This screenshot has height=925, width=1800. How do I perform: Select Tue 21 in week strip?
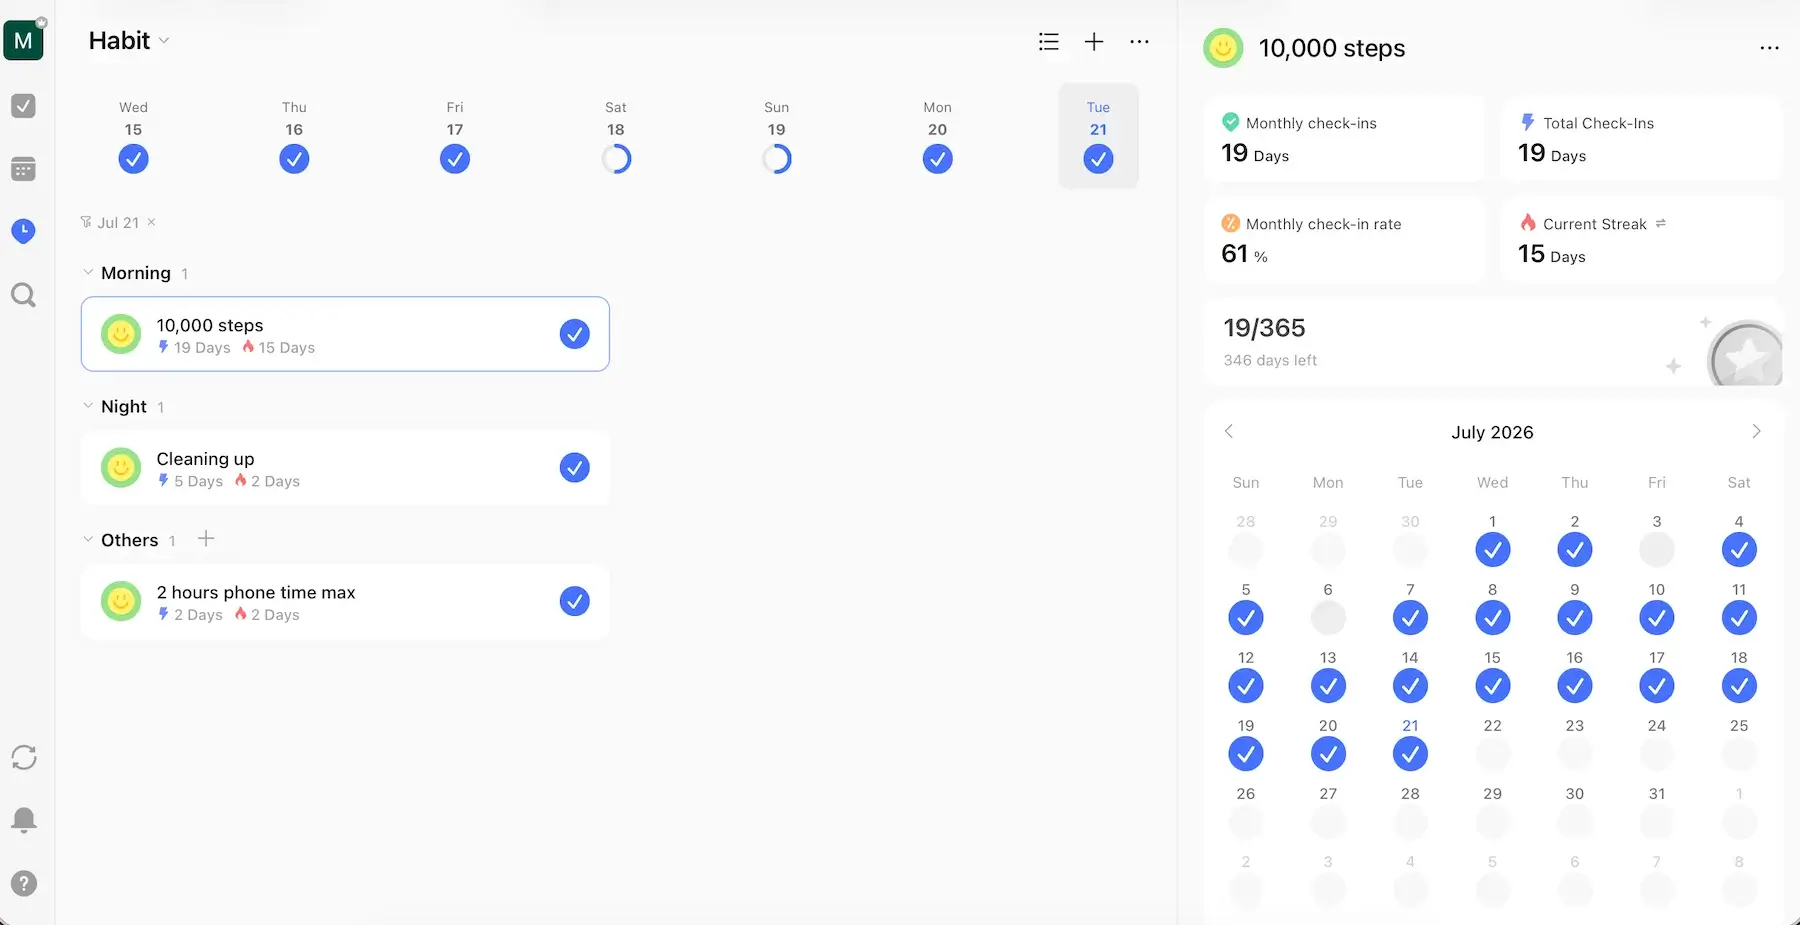pyautogui.click(x=1098, y=137)
